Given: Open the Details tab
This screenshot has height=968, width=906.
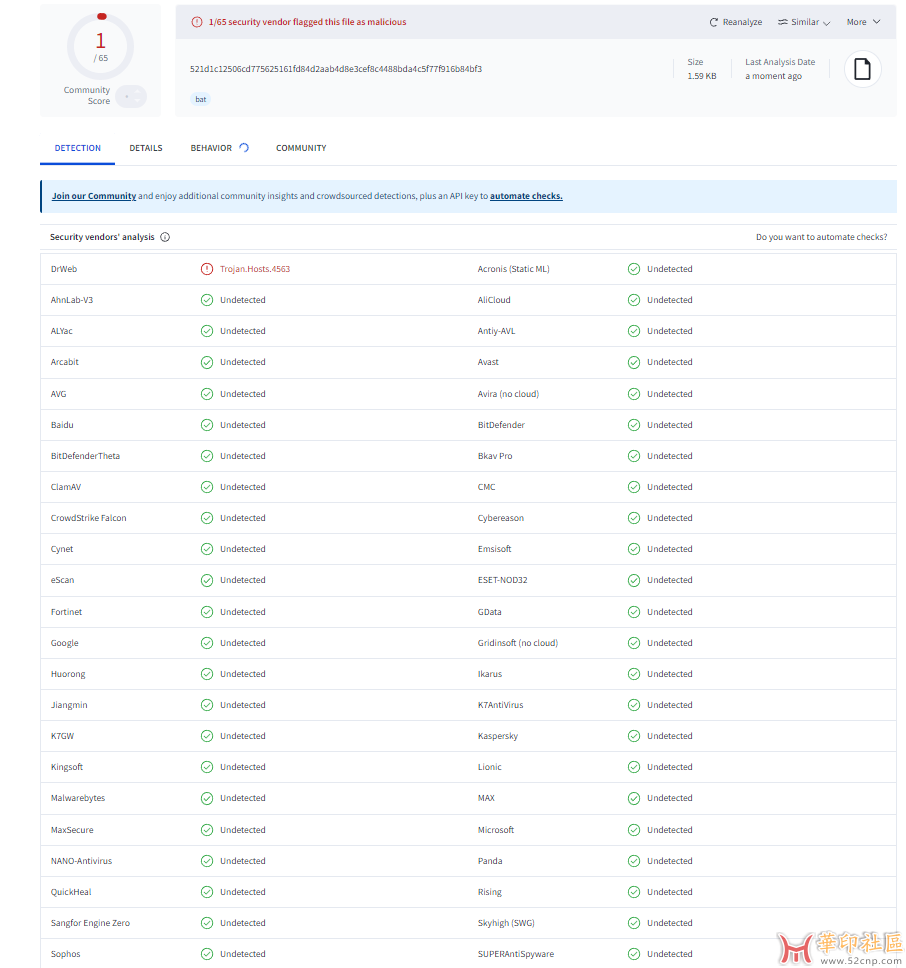Looking at the screenshot, I should coord(146,148).
